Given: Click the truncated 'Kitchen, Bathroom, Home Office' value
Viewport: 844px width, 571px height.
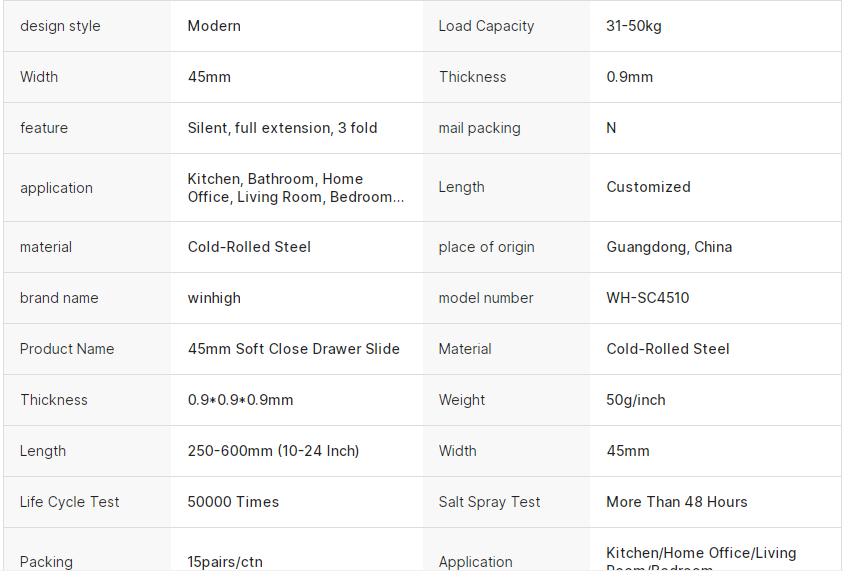Looking at the screenshot, I should point(295,188).
